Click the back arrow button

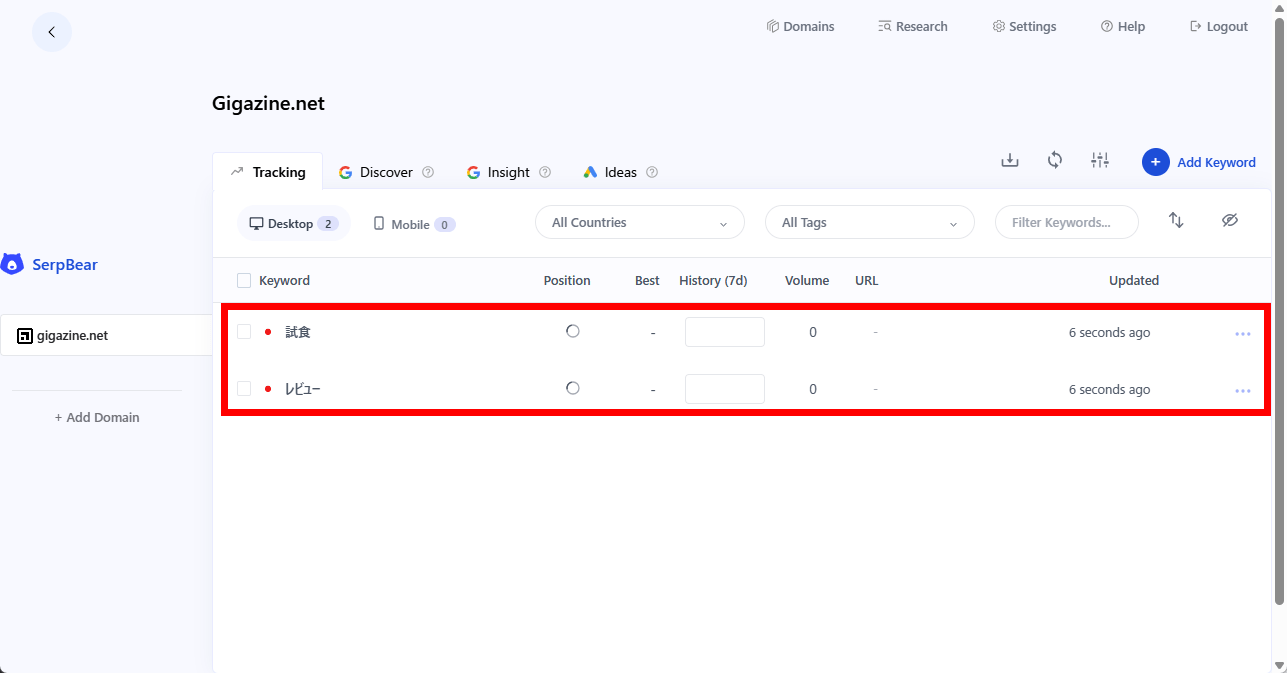52,32
